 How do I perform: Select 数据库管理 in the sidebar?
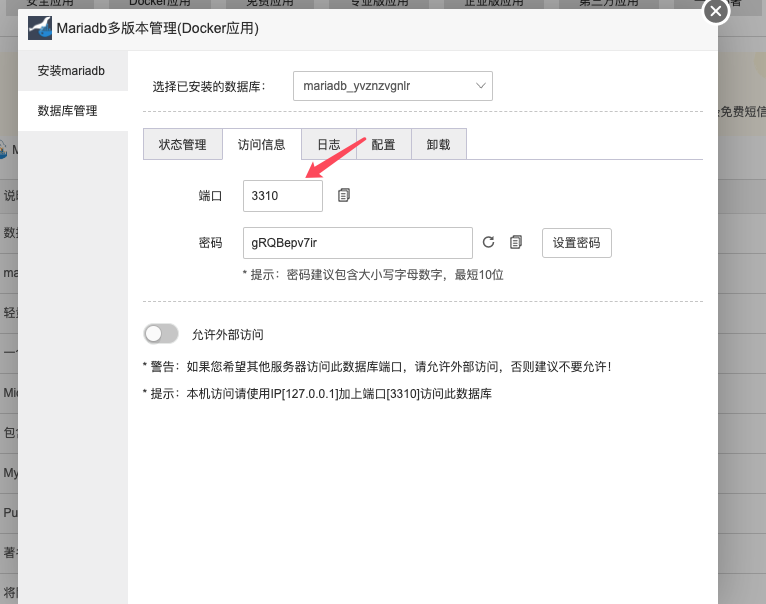coord(73,111)
